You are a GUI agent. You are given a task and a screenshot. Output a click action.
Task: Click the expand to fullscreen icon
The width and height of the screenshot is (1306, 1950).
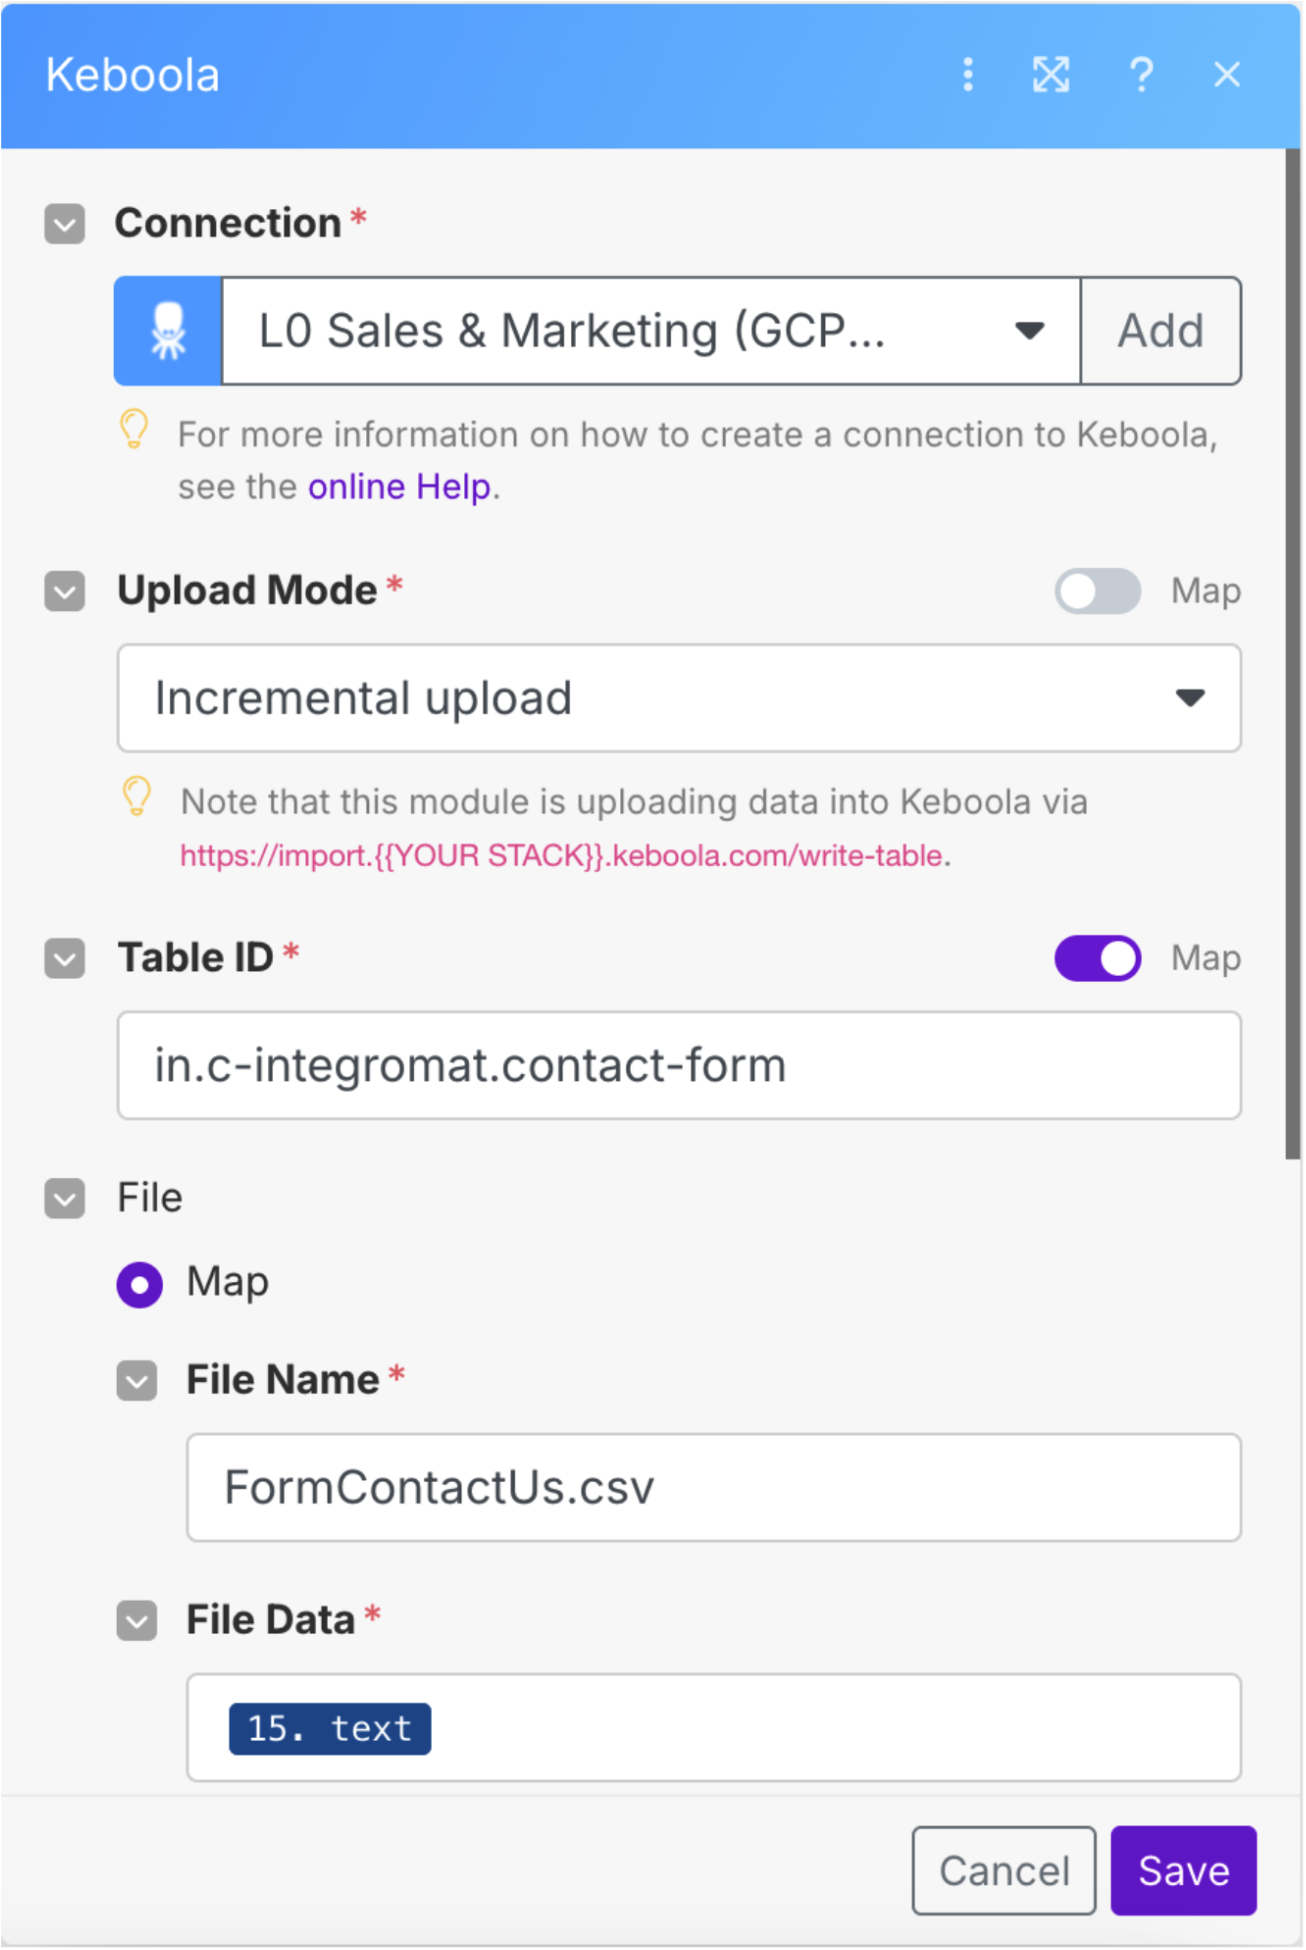tap(1051, 75)
